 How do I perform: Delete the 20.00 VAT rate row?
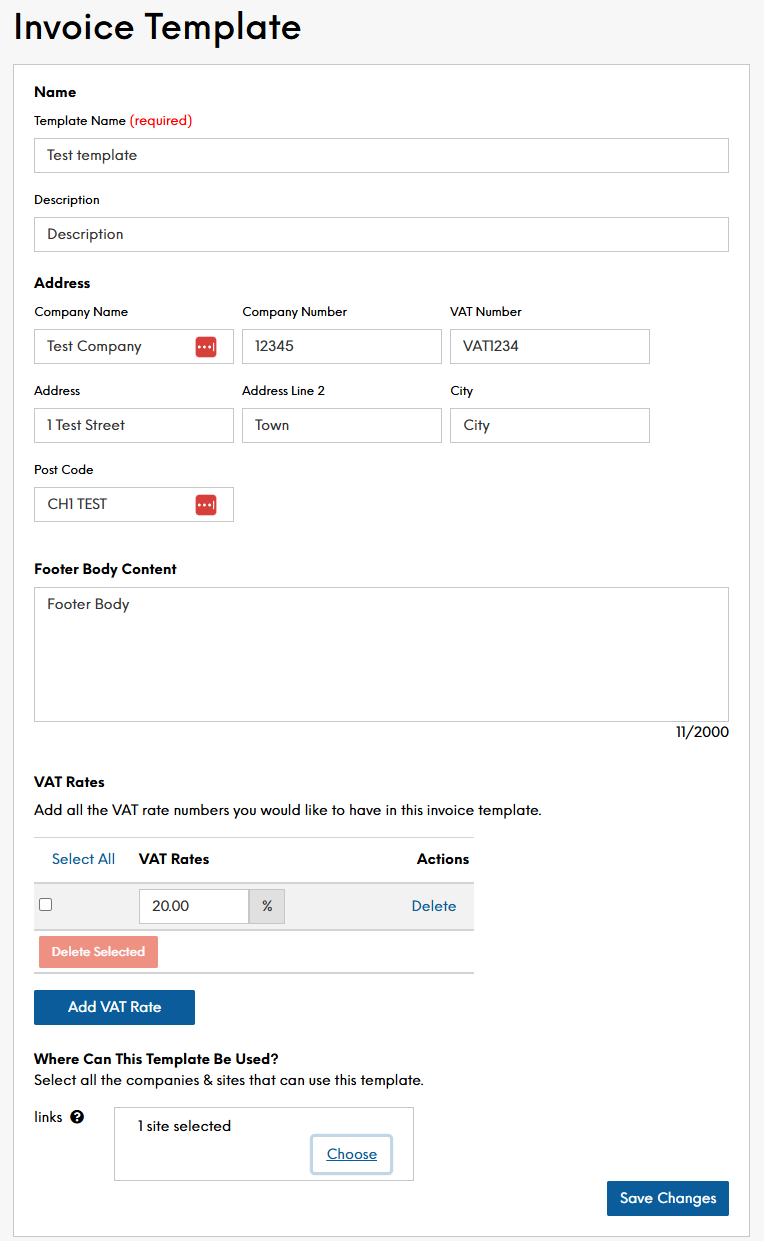click(433, 906)
